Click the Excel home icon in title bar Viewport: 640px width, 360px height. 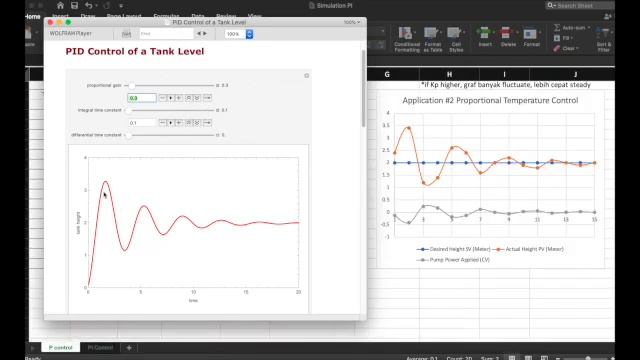point(60,5)
